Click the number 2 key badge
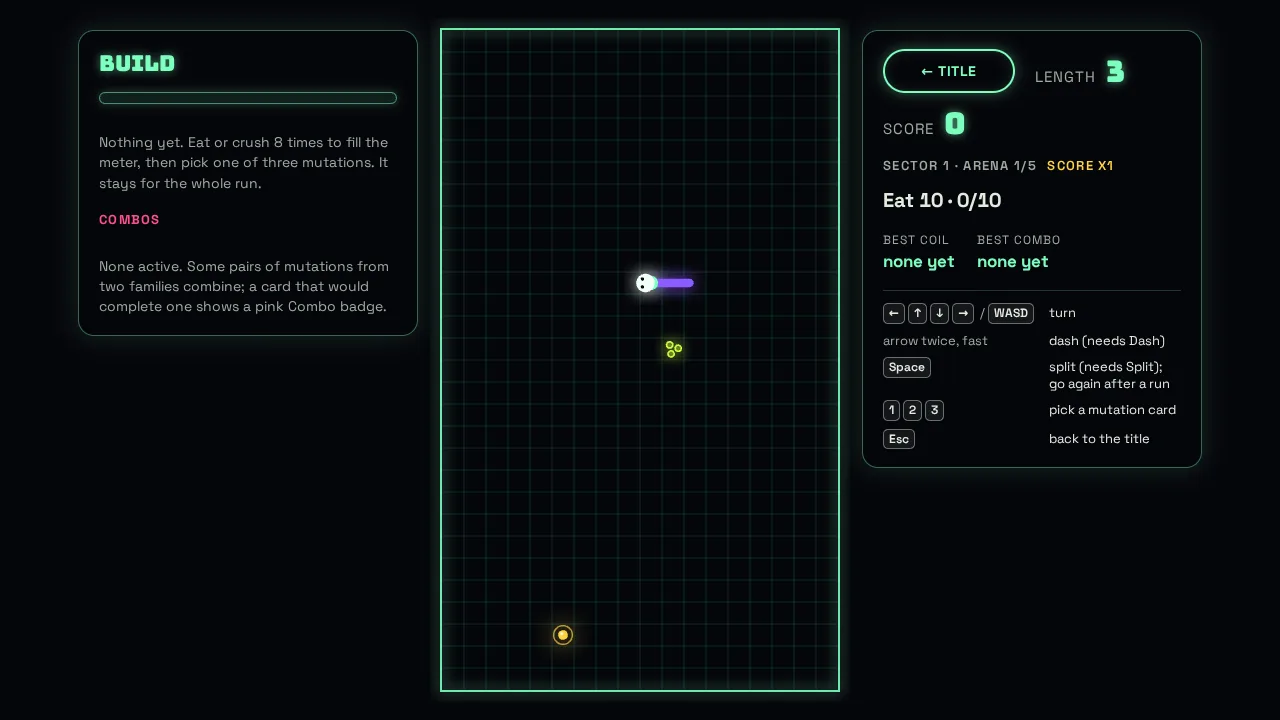 (913, 410)
